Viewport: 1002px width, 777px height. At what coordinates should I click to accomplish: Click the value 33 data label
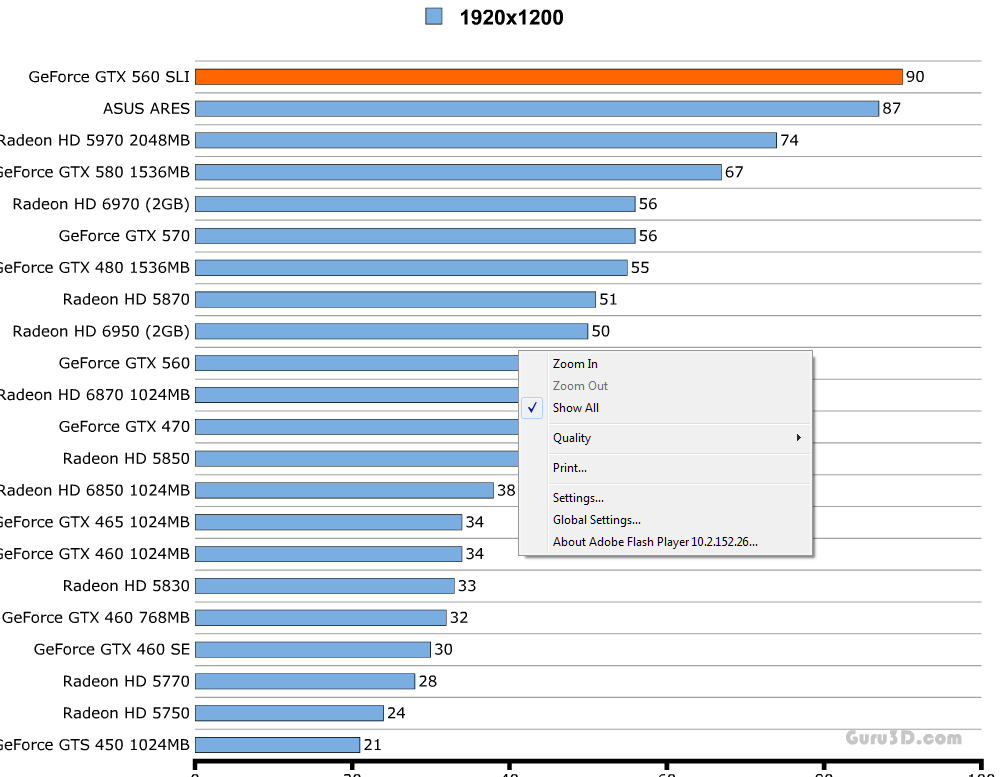coord(467,586)
